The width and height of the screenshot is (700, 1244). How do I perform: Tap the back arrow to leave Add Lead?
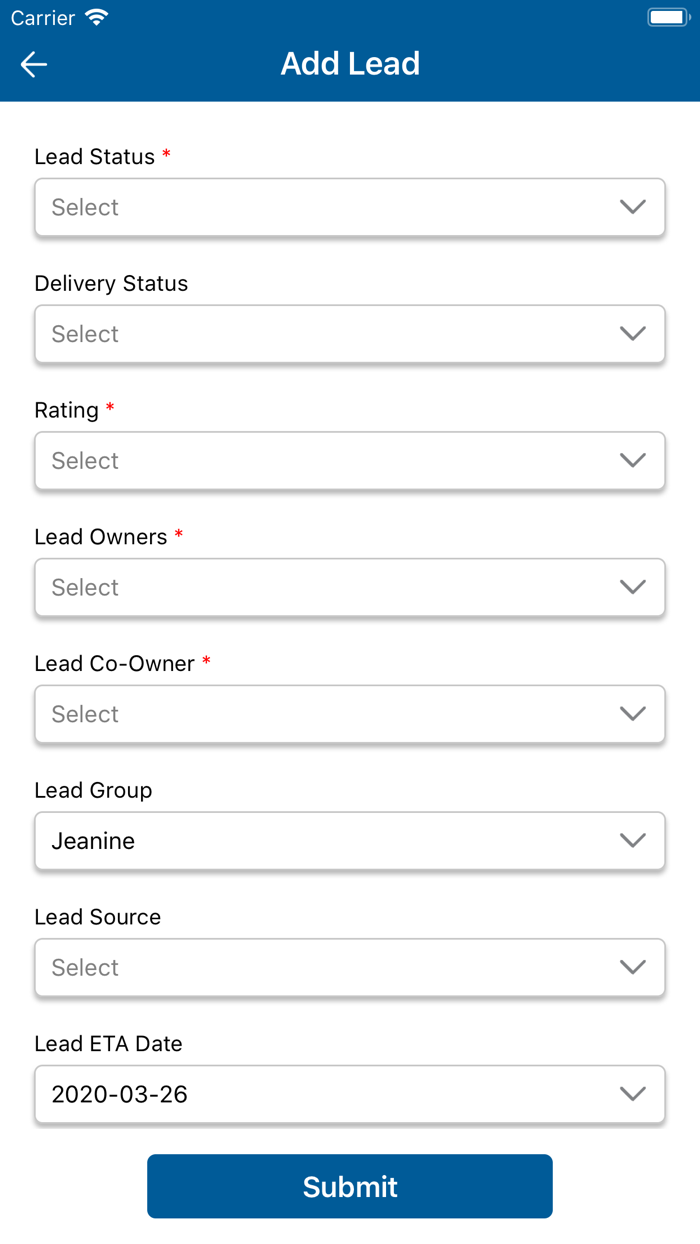point(33,64)
